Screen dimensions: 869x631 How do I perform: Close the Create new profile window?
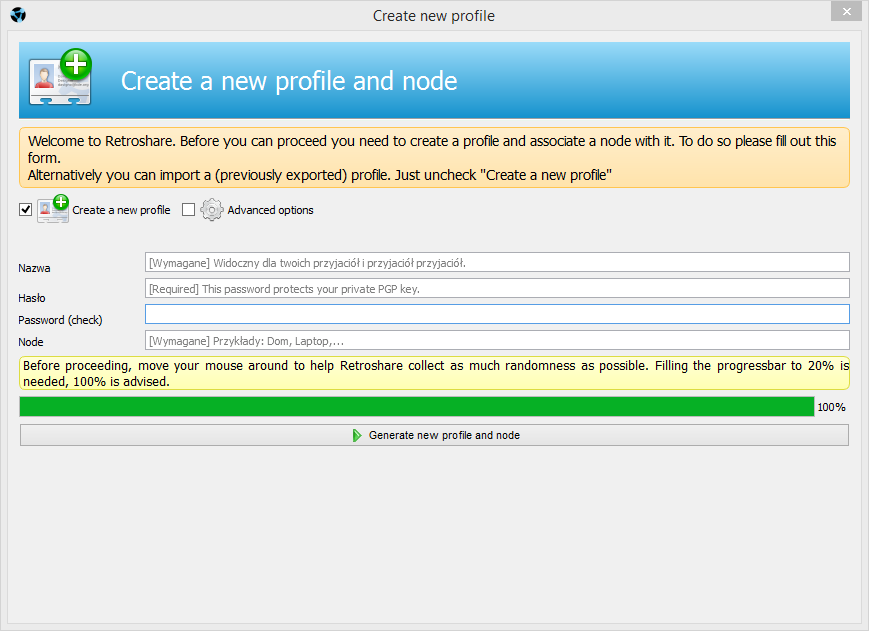point(846,11)
